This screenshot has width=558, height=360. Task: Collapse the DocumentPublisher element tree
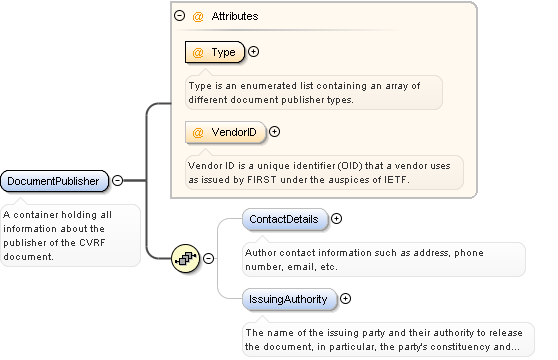pos(117,180)
